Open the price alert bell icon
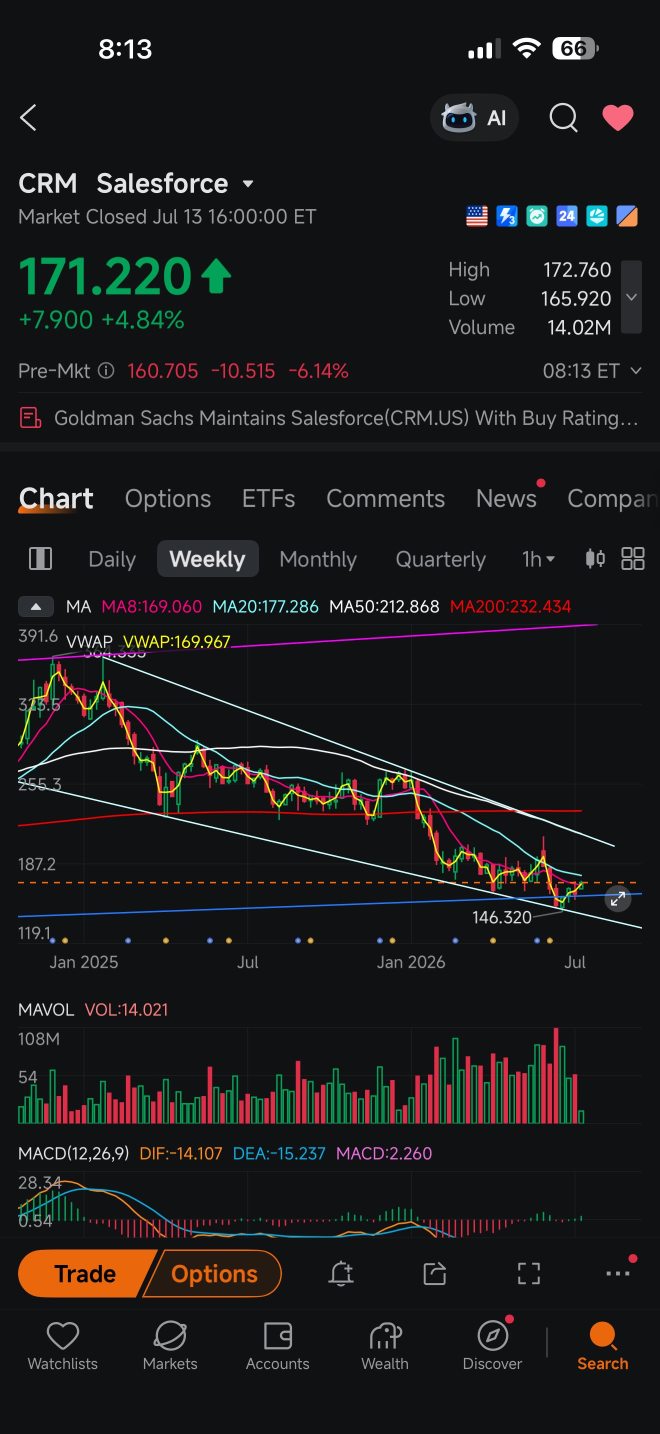 [341, 1273]
